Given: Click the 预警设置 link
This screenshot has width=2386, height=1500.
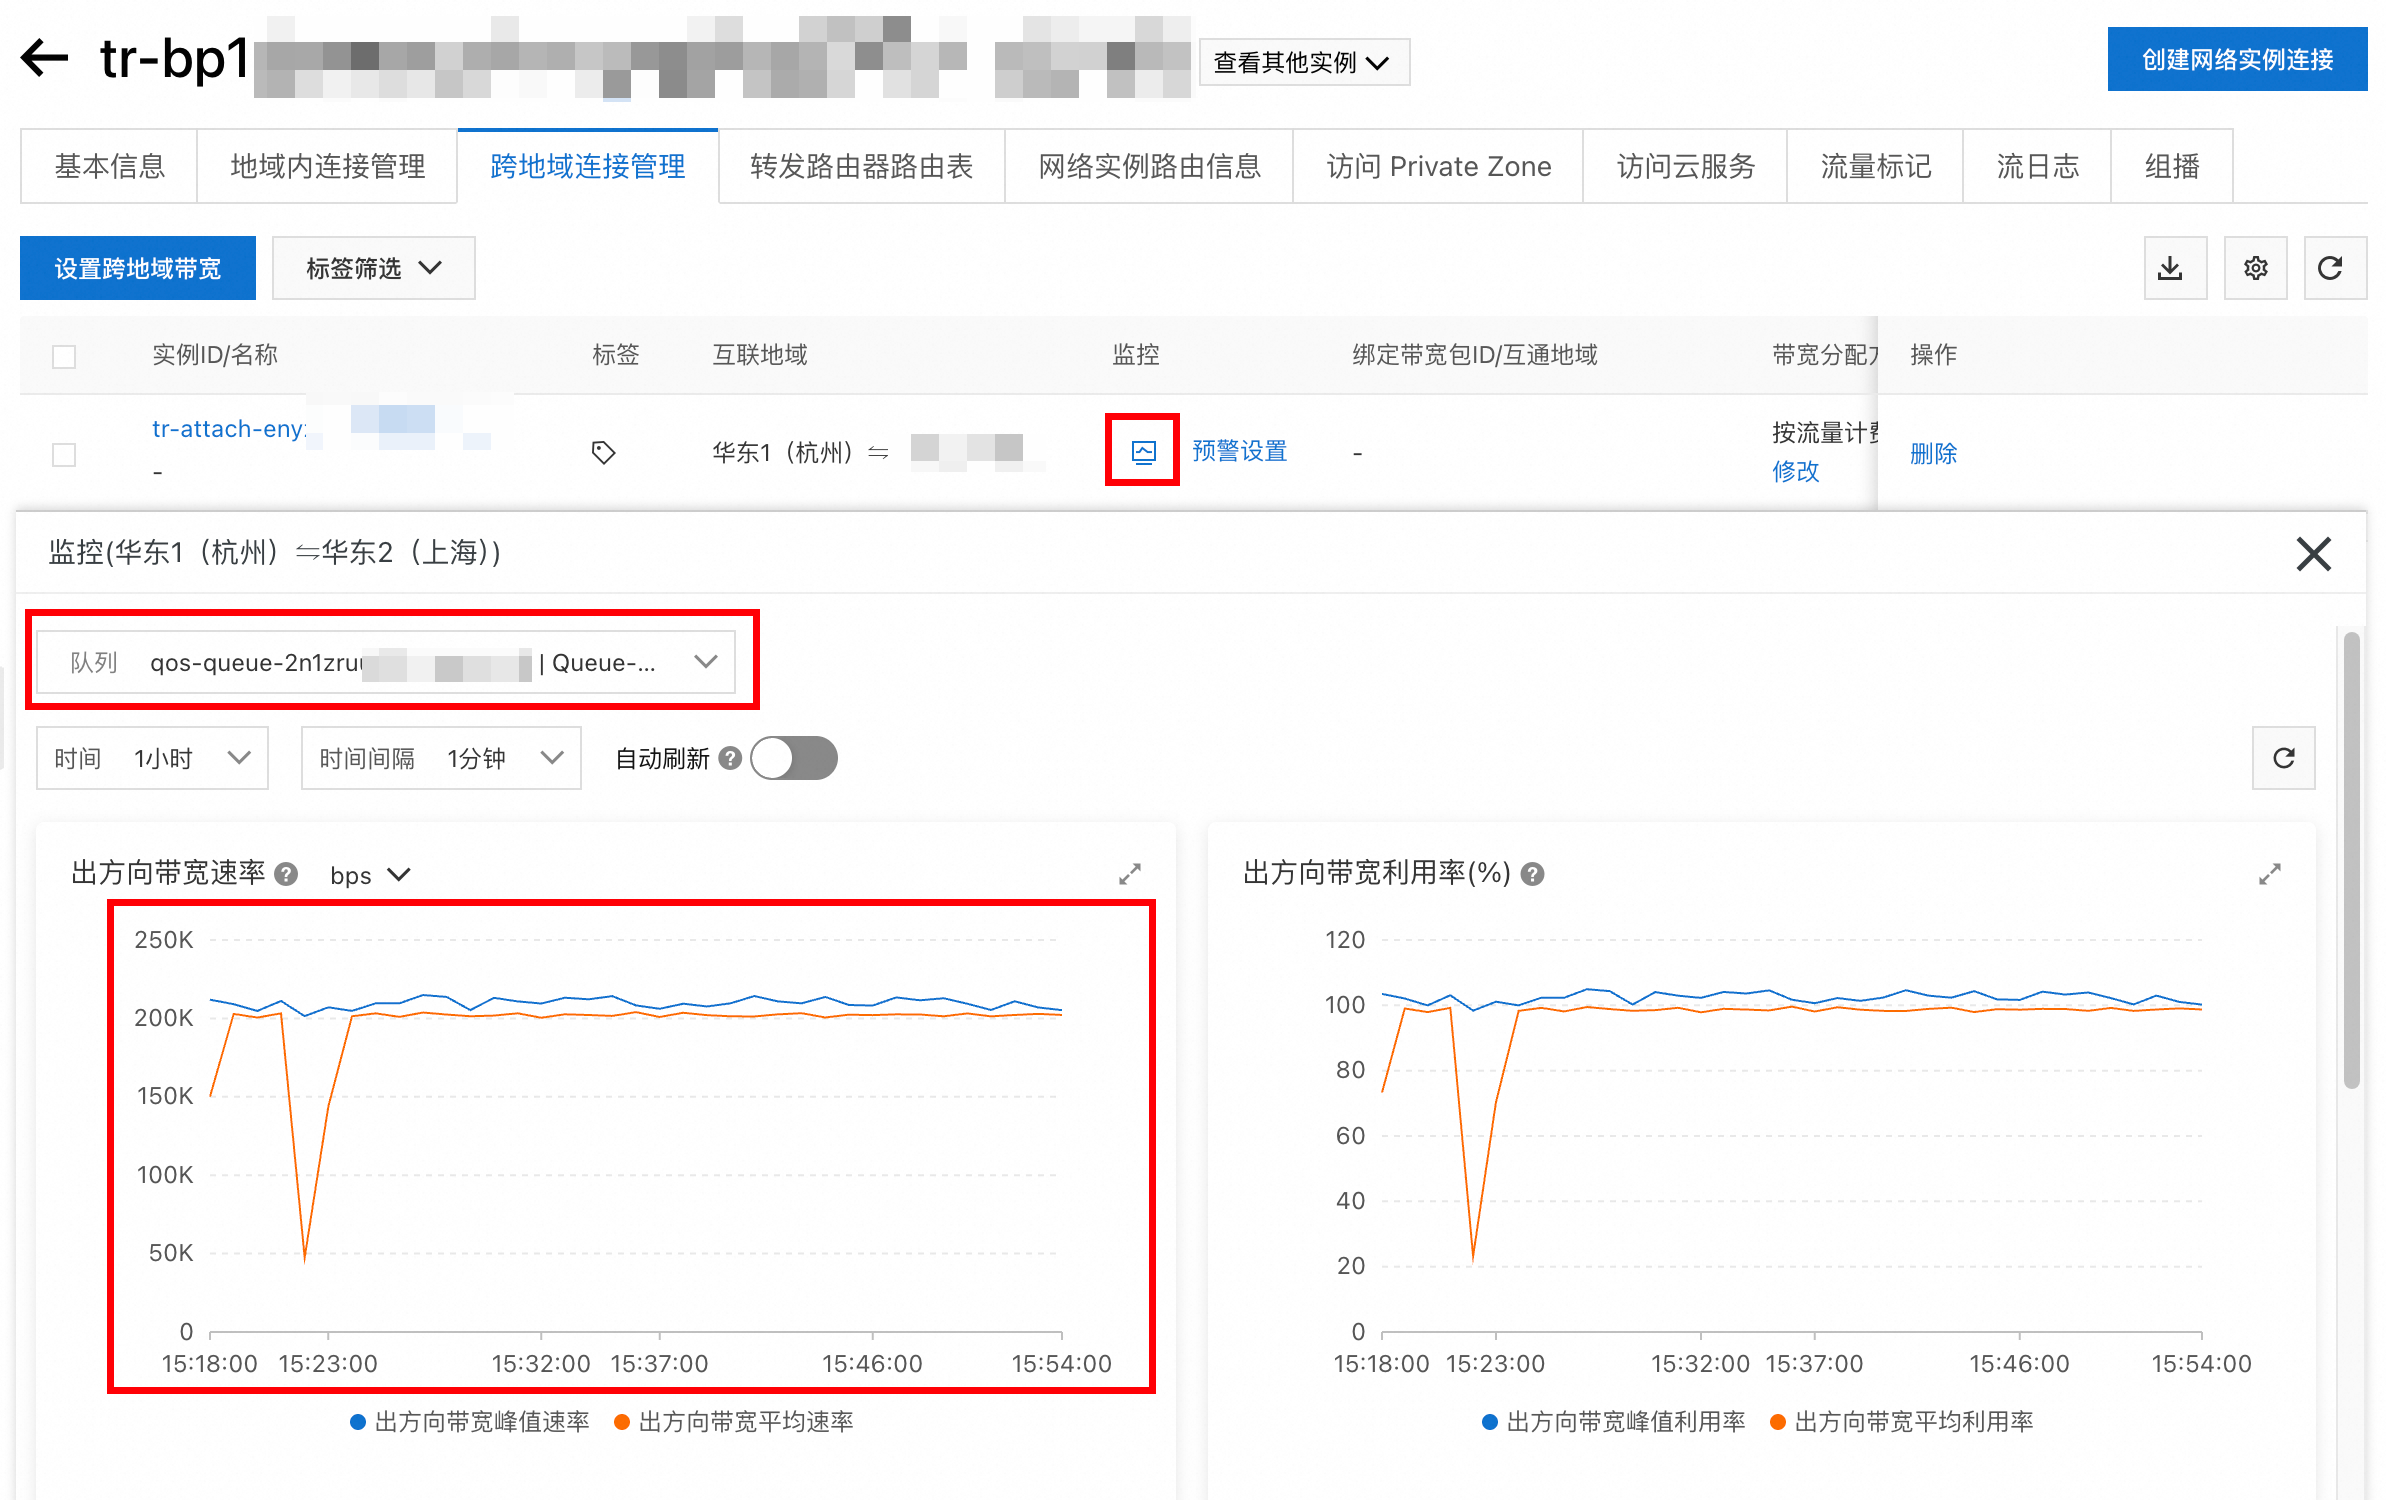Looking at the screenshot, I should click(1239, 452).
